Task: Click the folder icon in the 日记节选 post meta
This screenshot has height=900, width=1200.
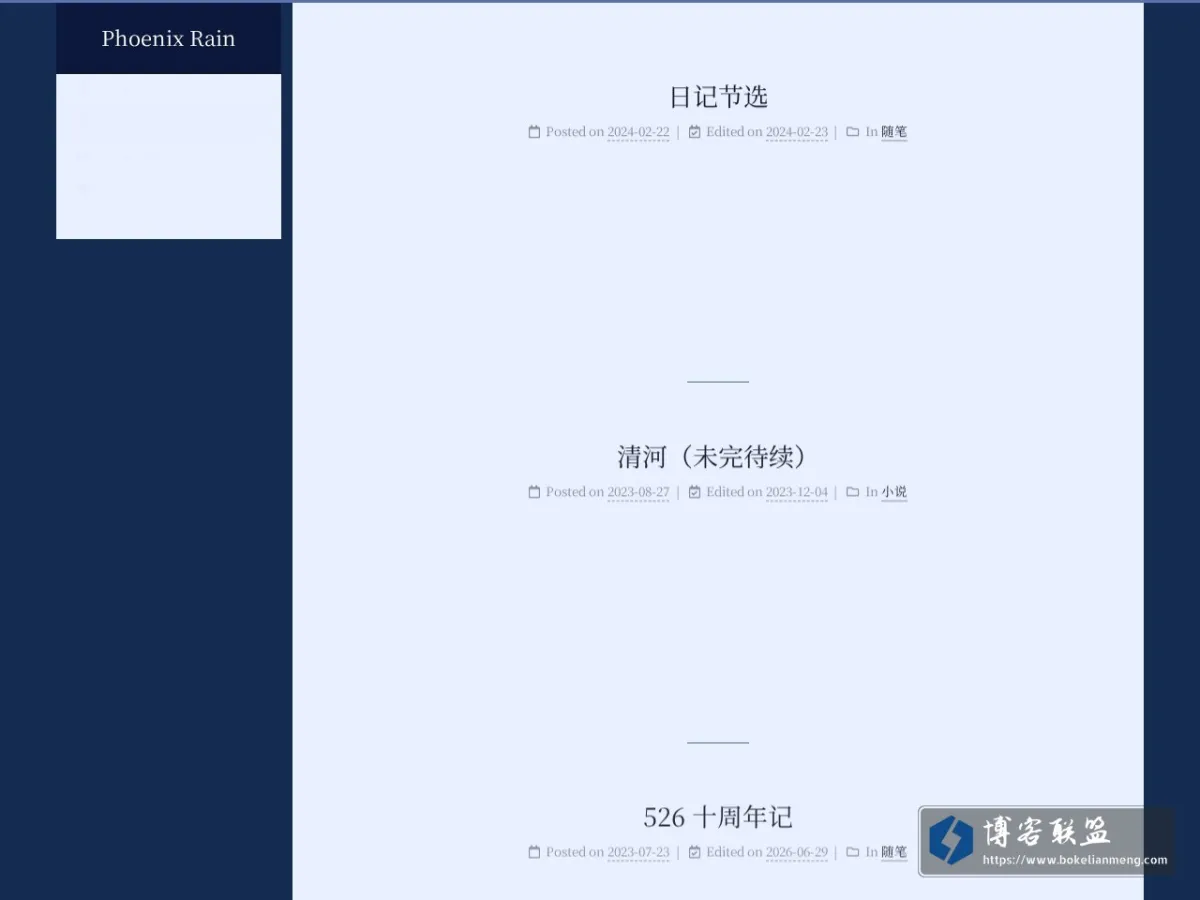Action: point(853,131)
